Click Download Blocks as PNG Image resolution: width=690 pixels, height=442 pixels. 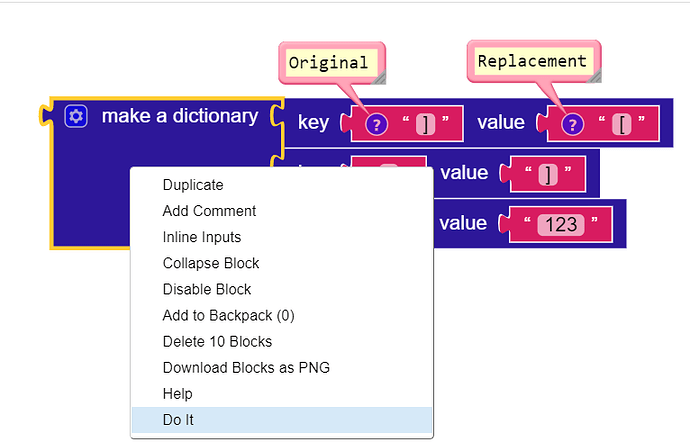point(246,367)
